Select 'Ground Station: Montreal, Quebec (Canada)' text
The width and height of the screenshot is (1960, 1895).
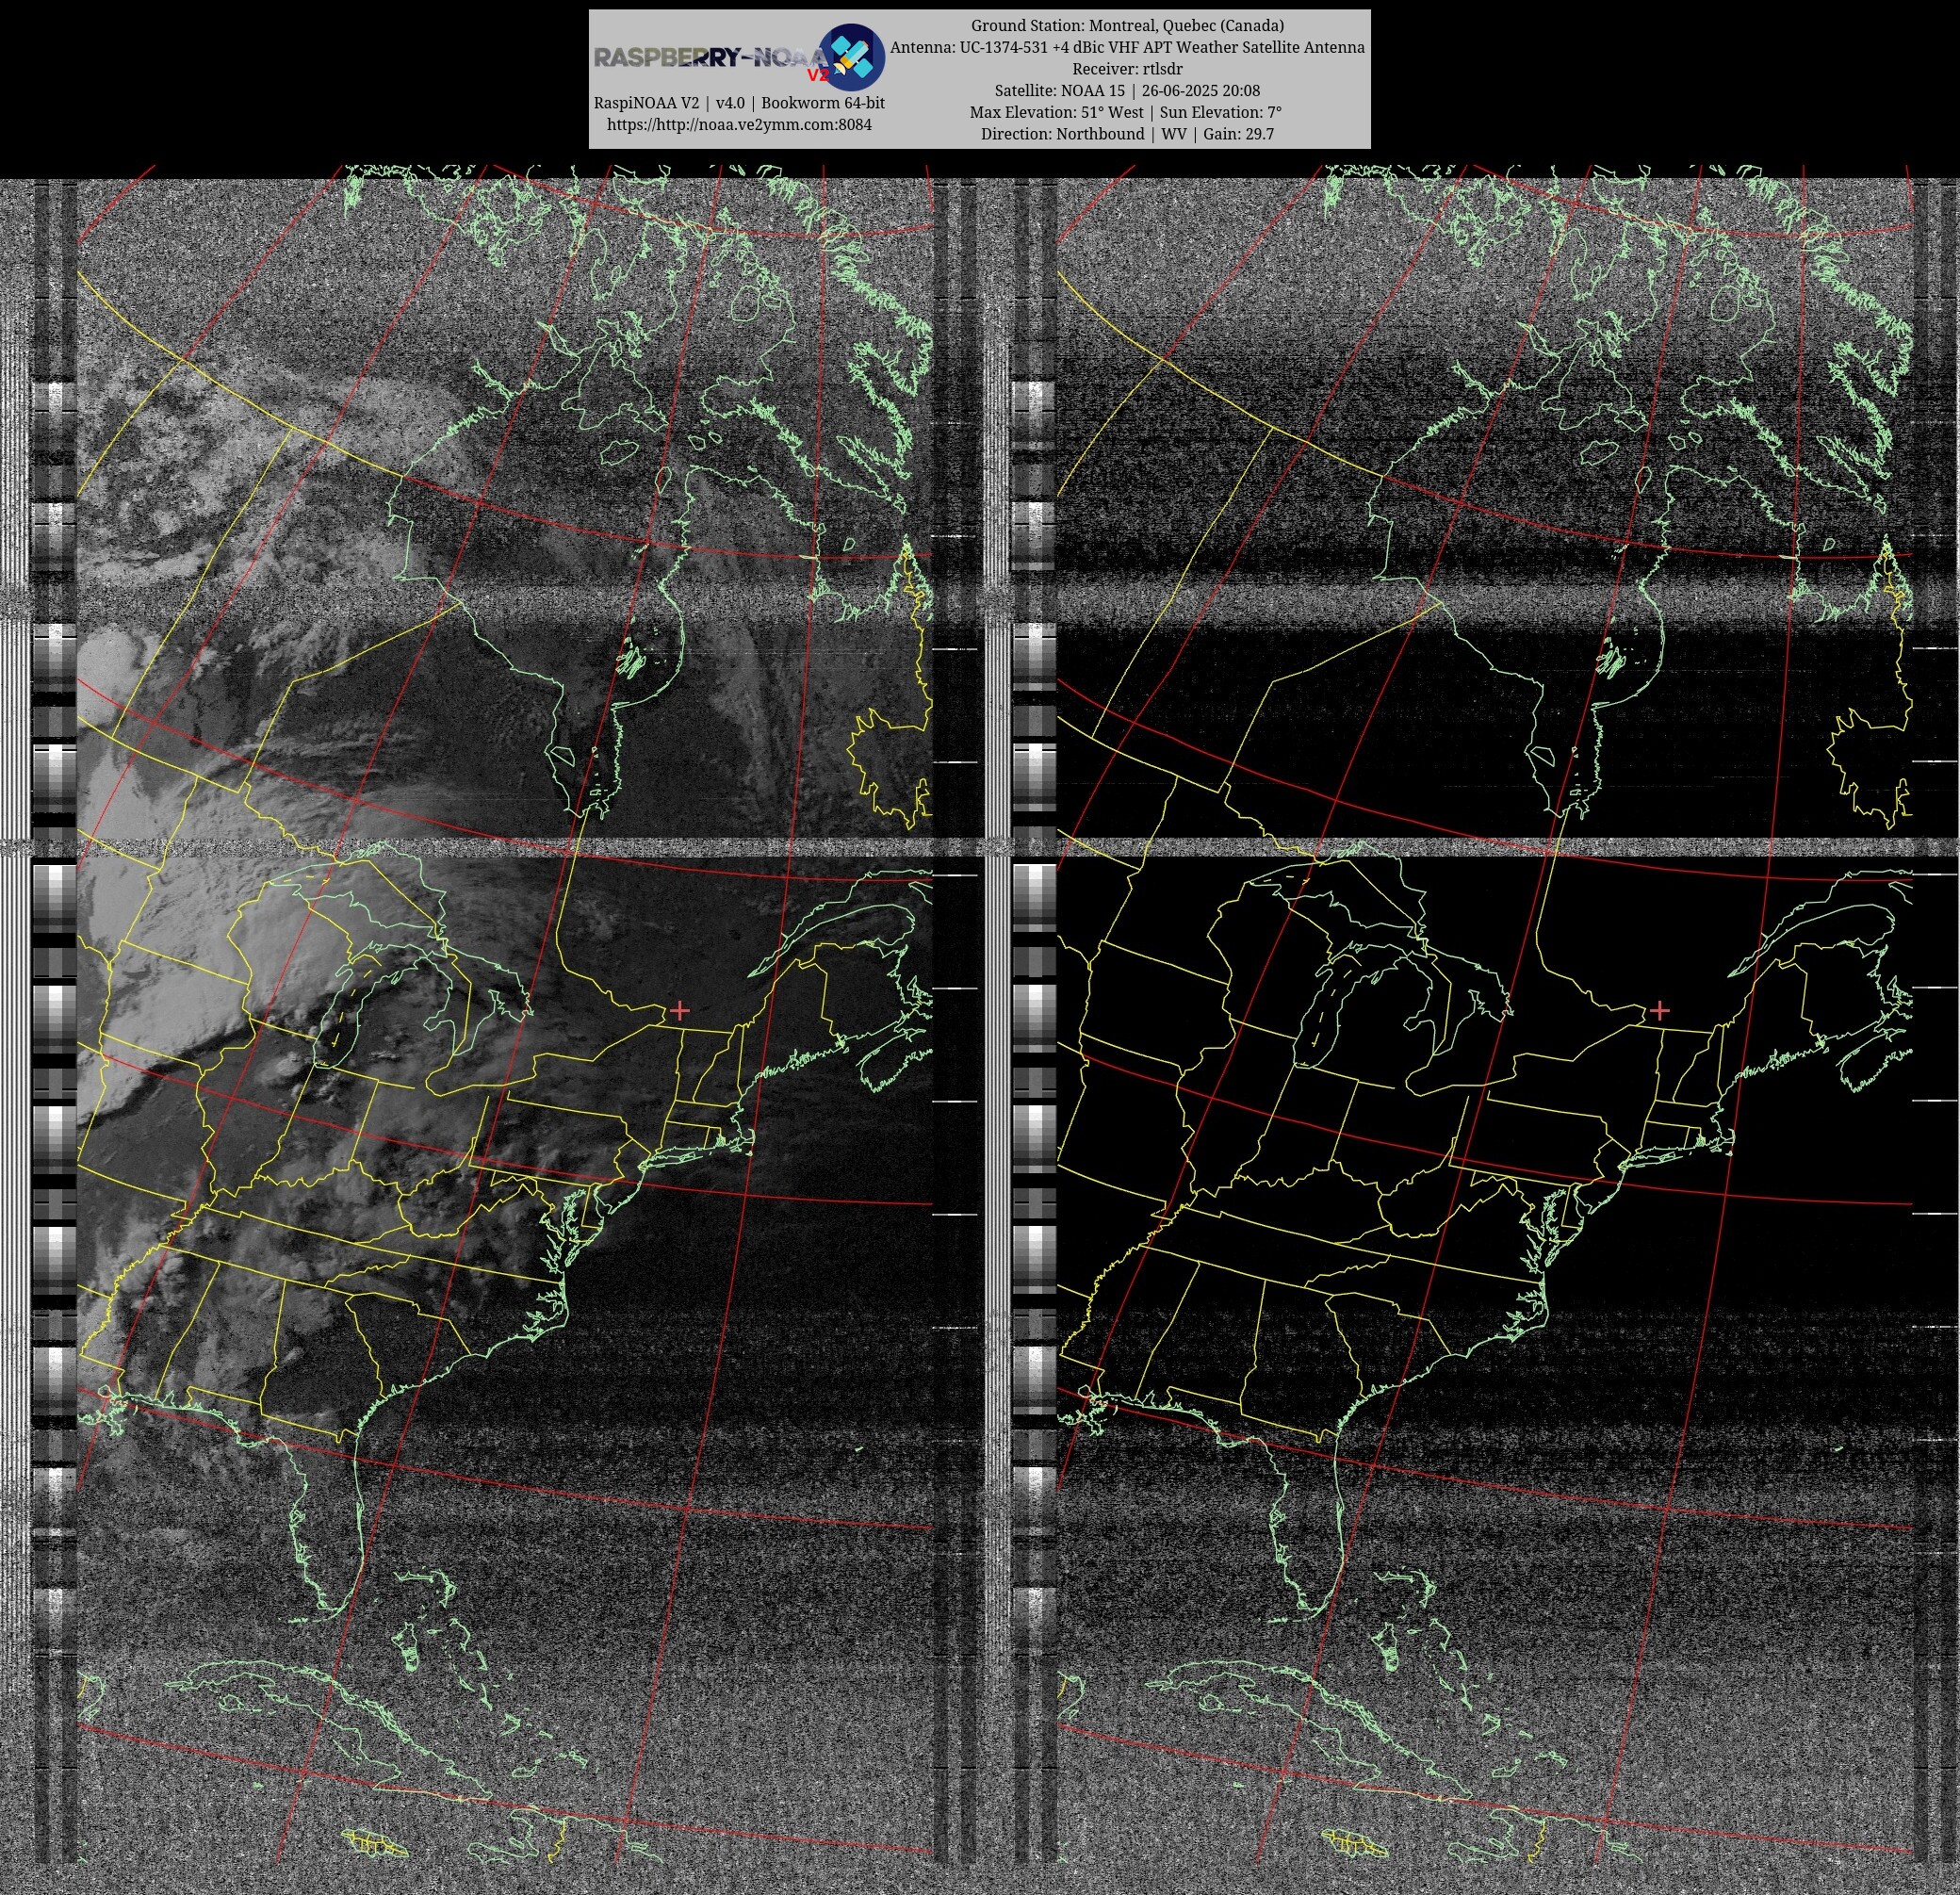click(x=1127, y=26)
